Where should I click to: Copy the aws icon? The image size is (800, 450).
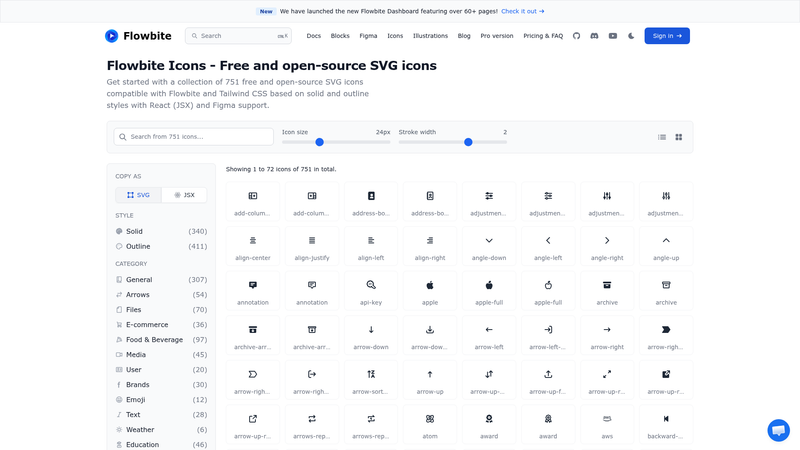tap(607, 424)
